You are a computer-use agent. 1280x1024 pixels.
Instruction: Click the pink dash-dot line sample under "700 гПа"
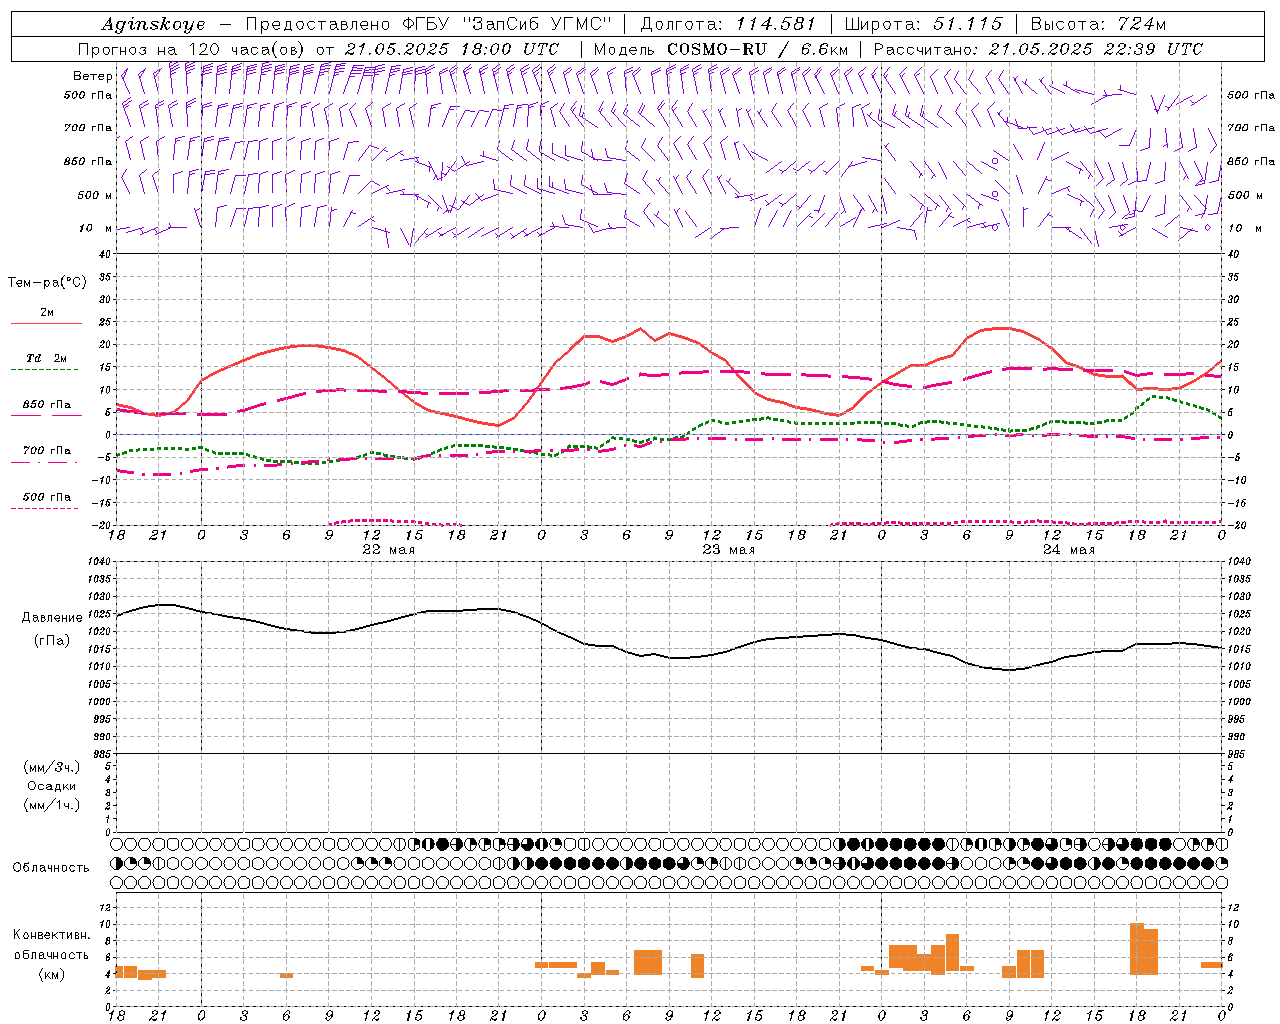[x=44, y=462]
